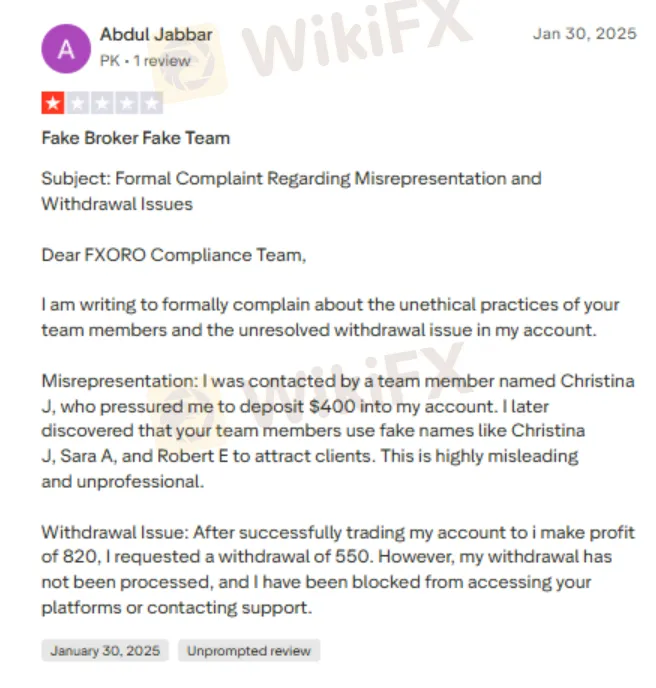Click the "January 30, 2025" tag

pos(105,651)
